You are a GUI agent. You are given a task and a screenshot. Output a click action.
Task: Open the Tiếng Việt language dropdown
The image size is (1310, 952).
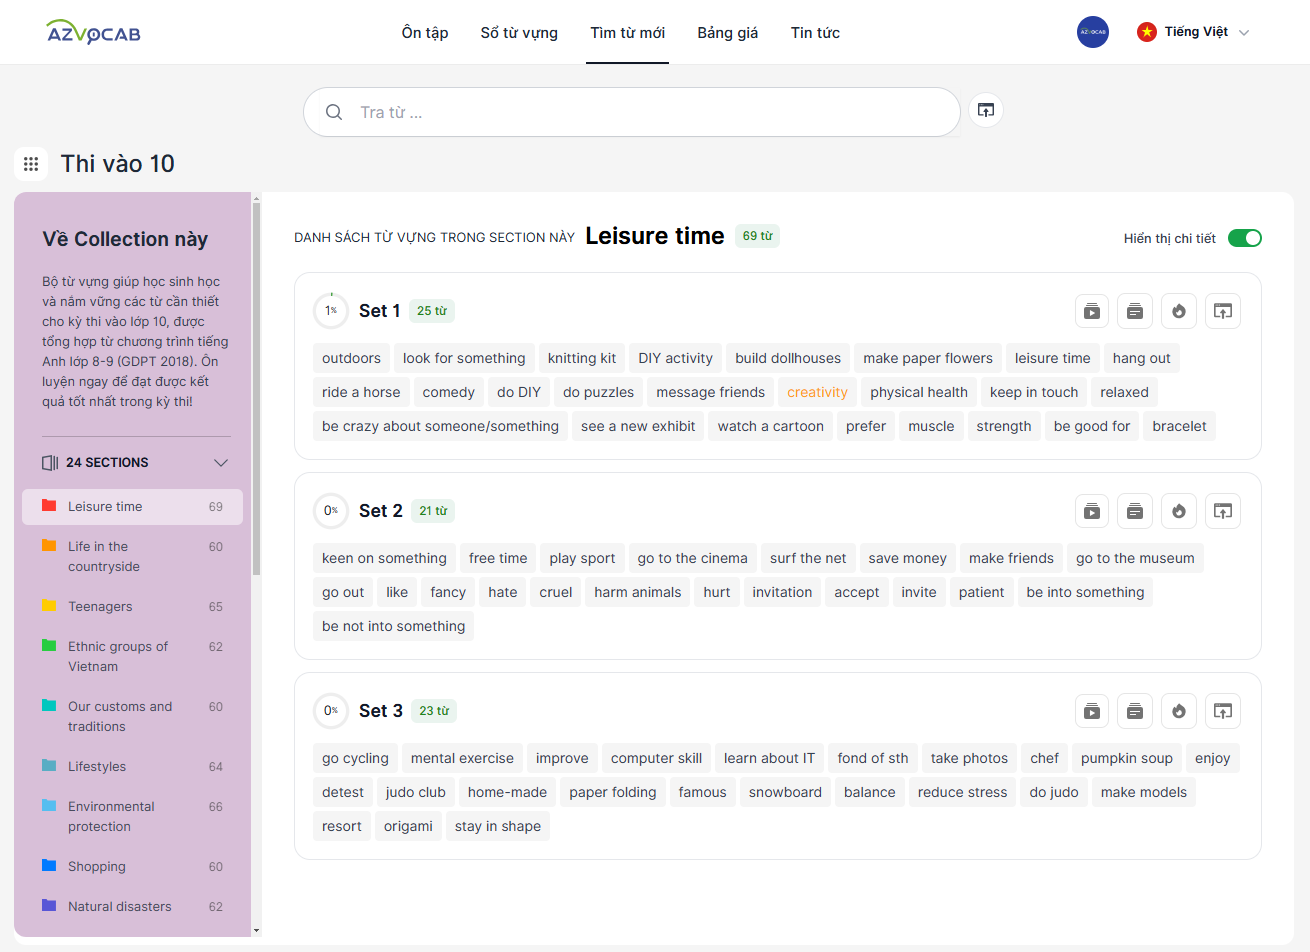(1193, 32)
